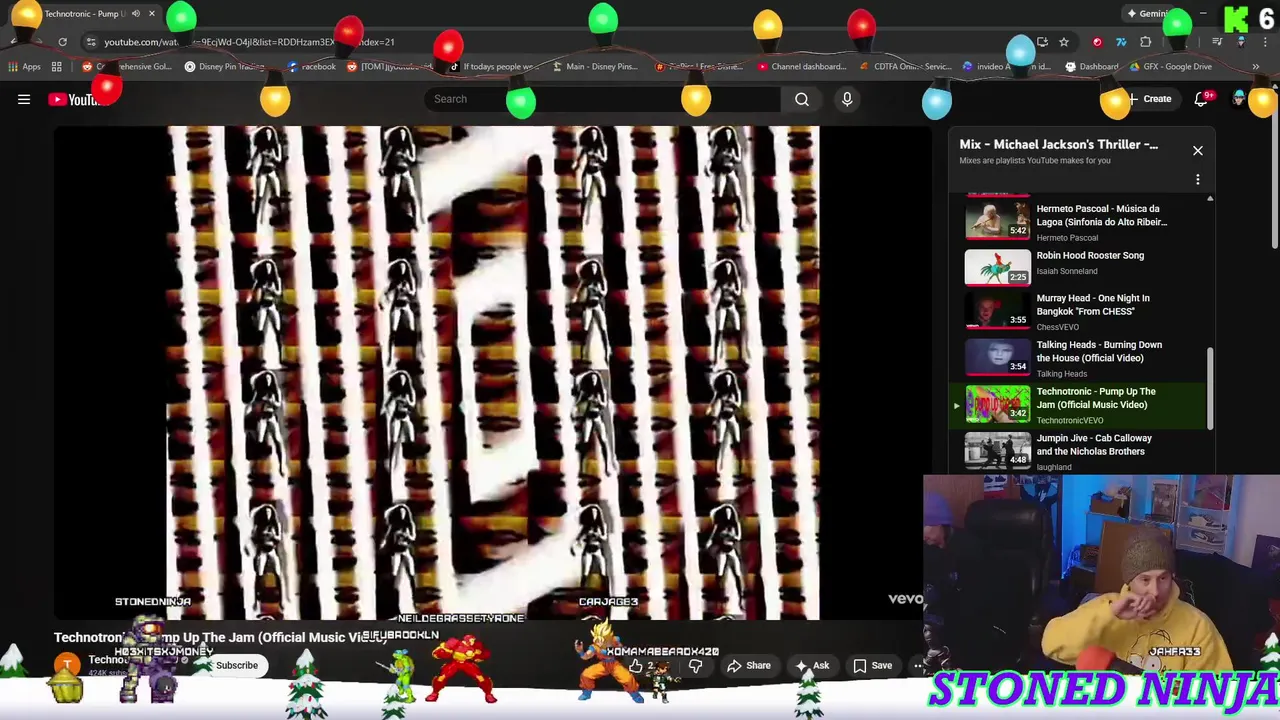1280x720 pixels.
Task: Click the Pump Up The Jam video title
Action: click(x=220, y=637)
